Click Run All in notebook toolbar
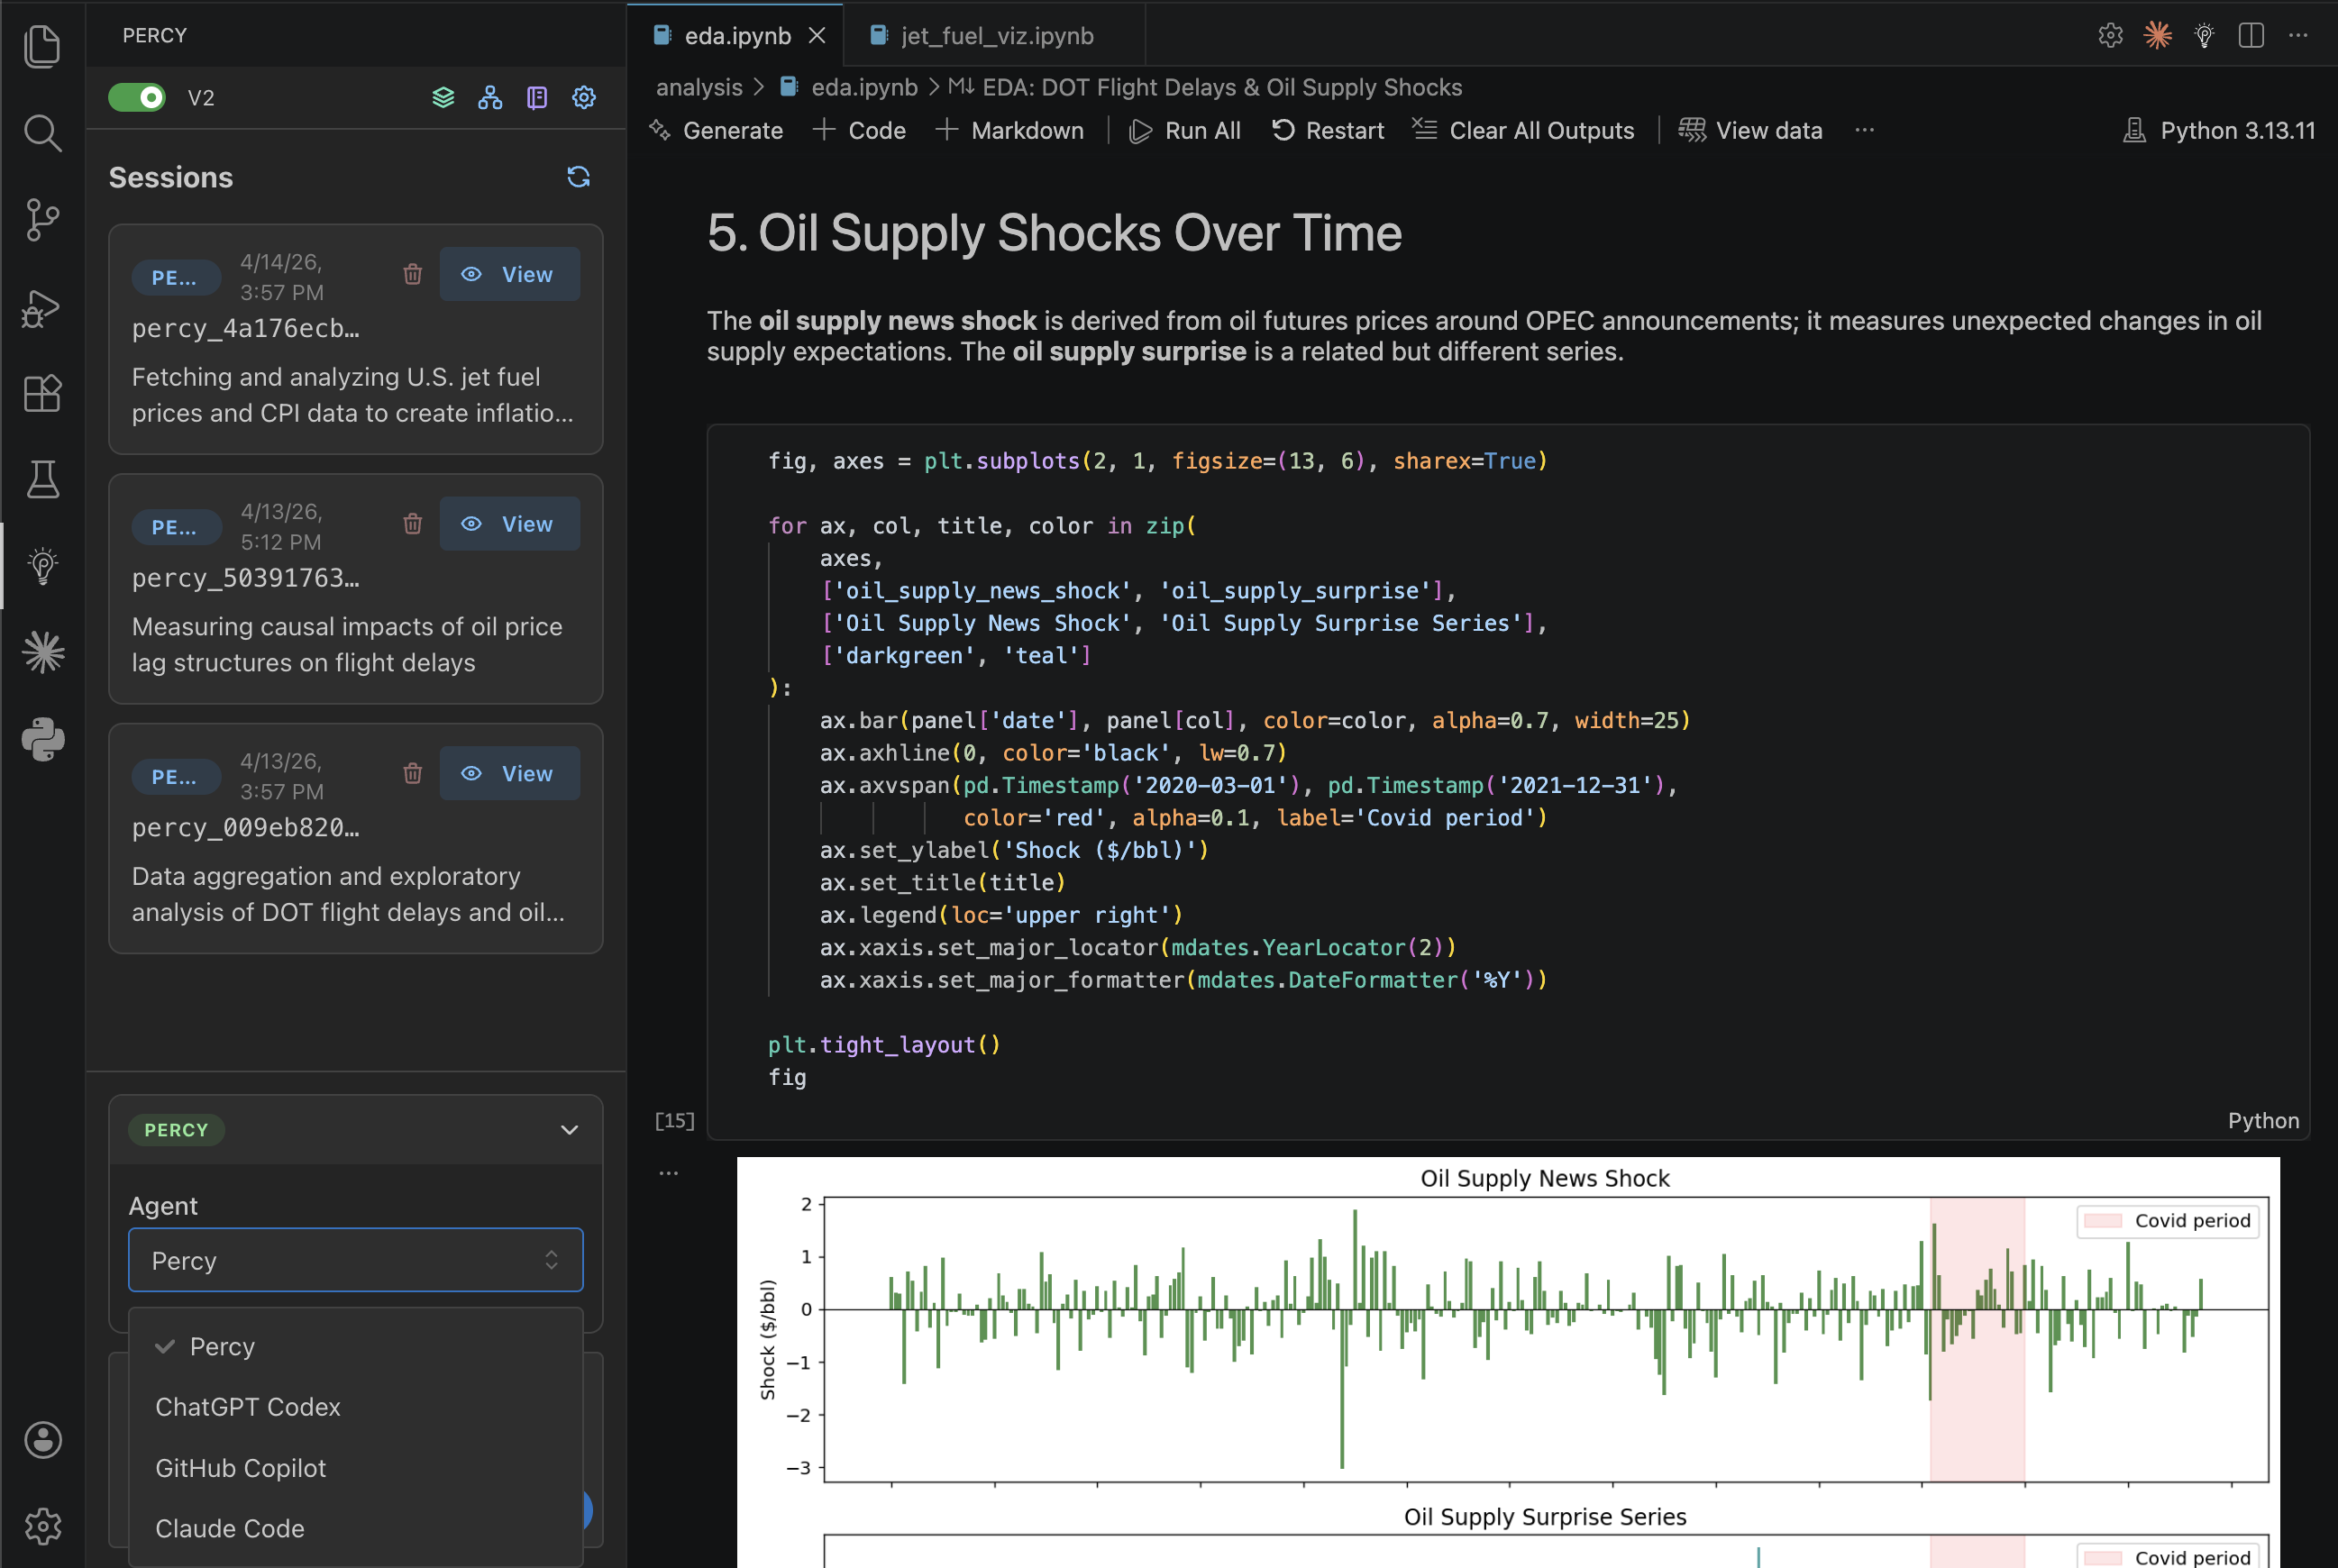Screen dimensions: 2338x1568 (x=1186, y=131)
